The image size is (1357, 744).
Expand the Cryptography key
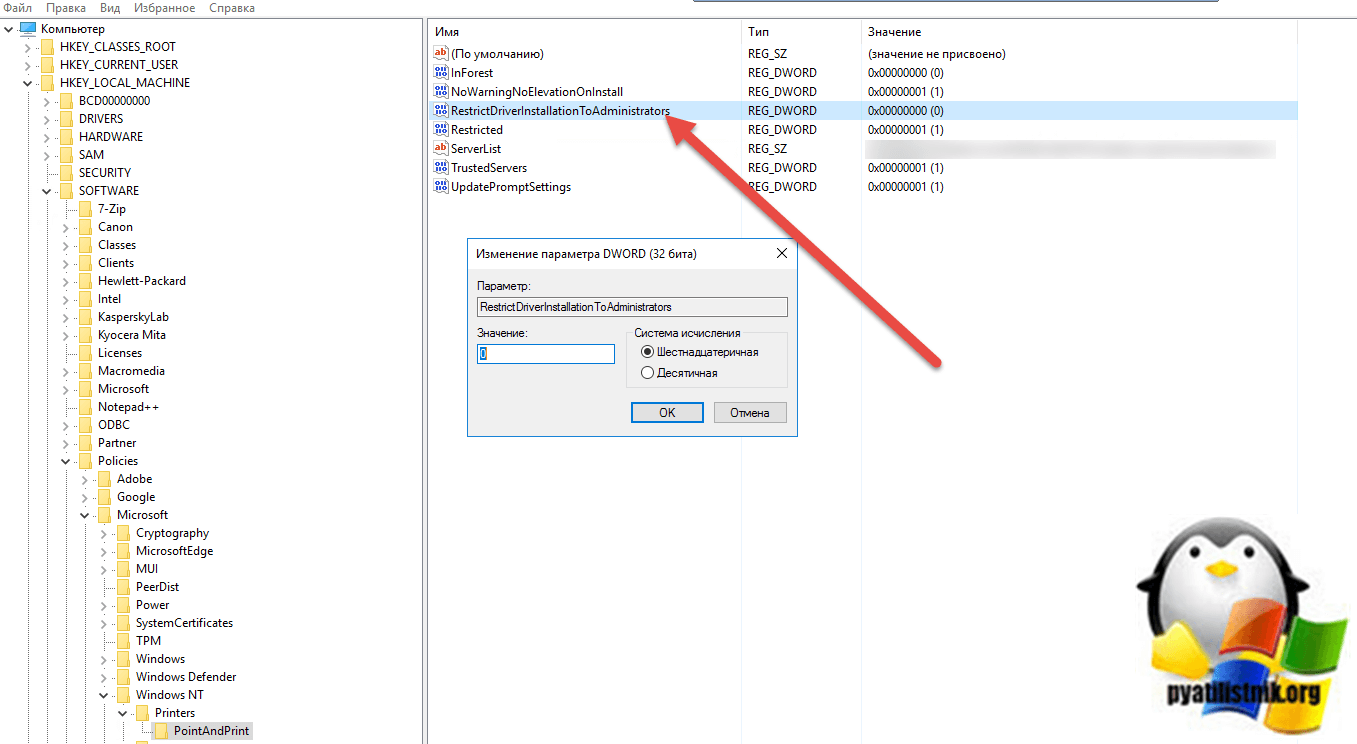[104, 533]
